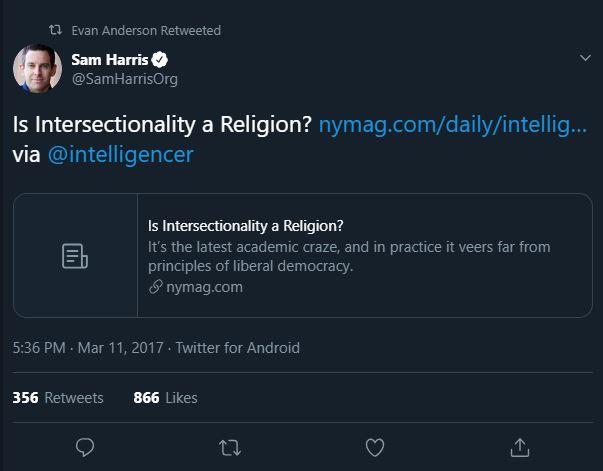Image resolution: width=603 pixels, height=471 pixels.
Task: Like the tweet with heart icon
Action: (x=374, y=445)
